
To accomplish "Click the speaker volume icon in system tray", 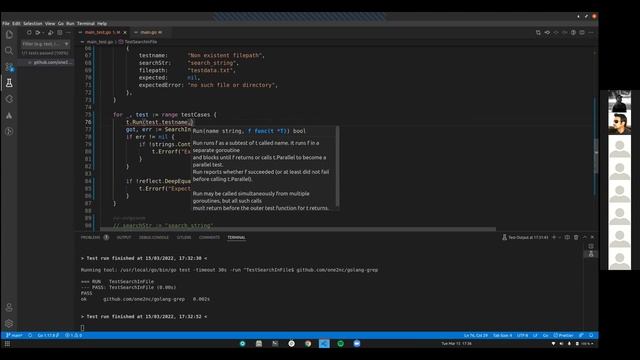I will tap(561, 344).
